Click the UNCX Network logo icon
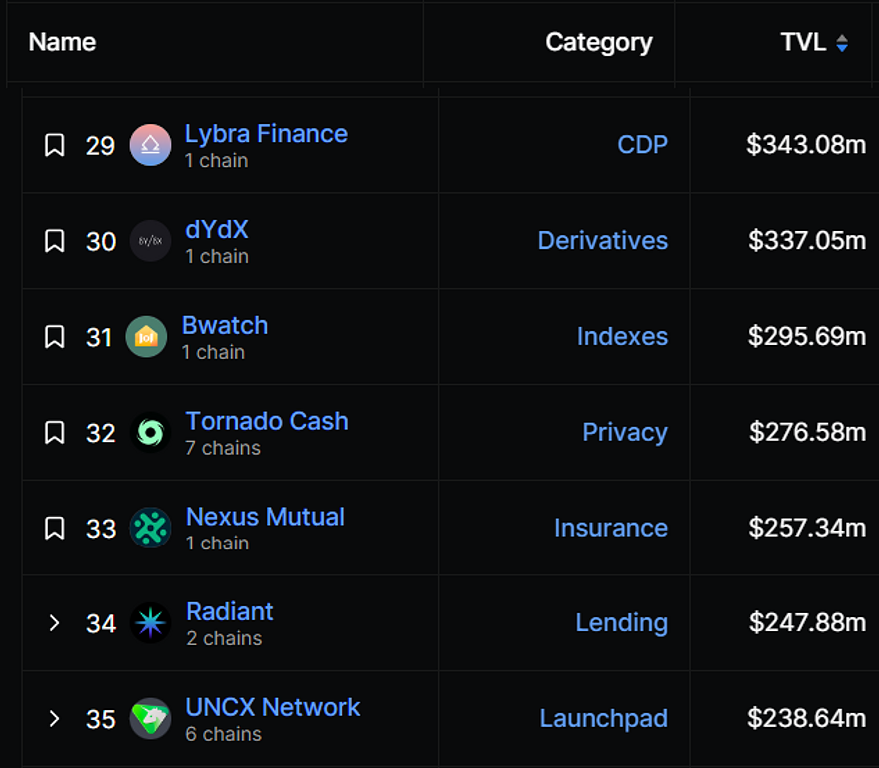 [150, 719]
